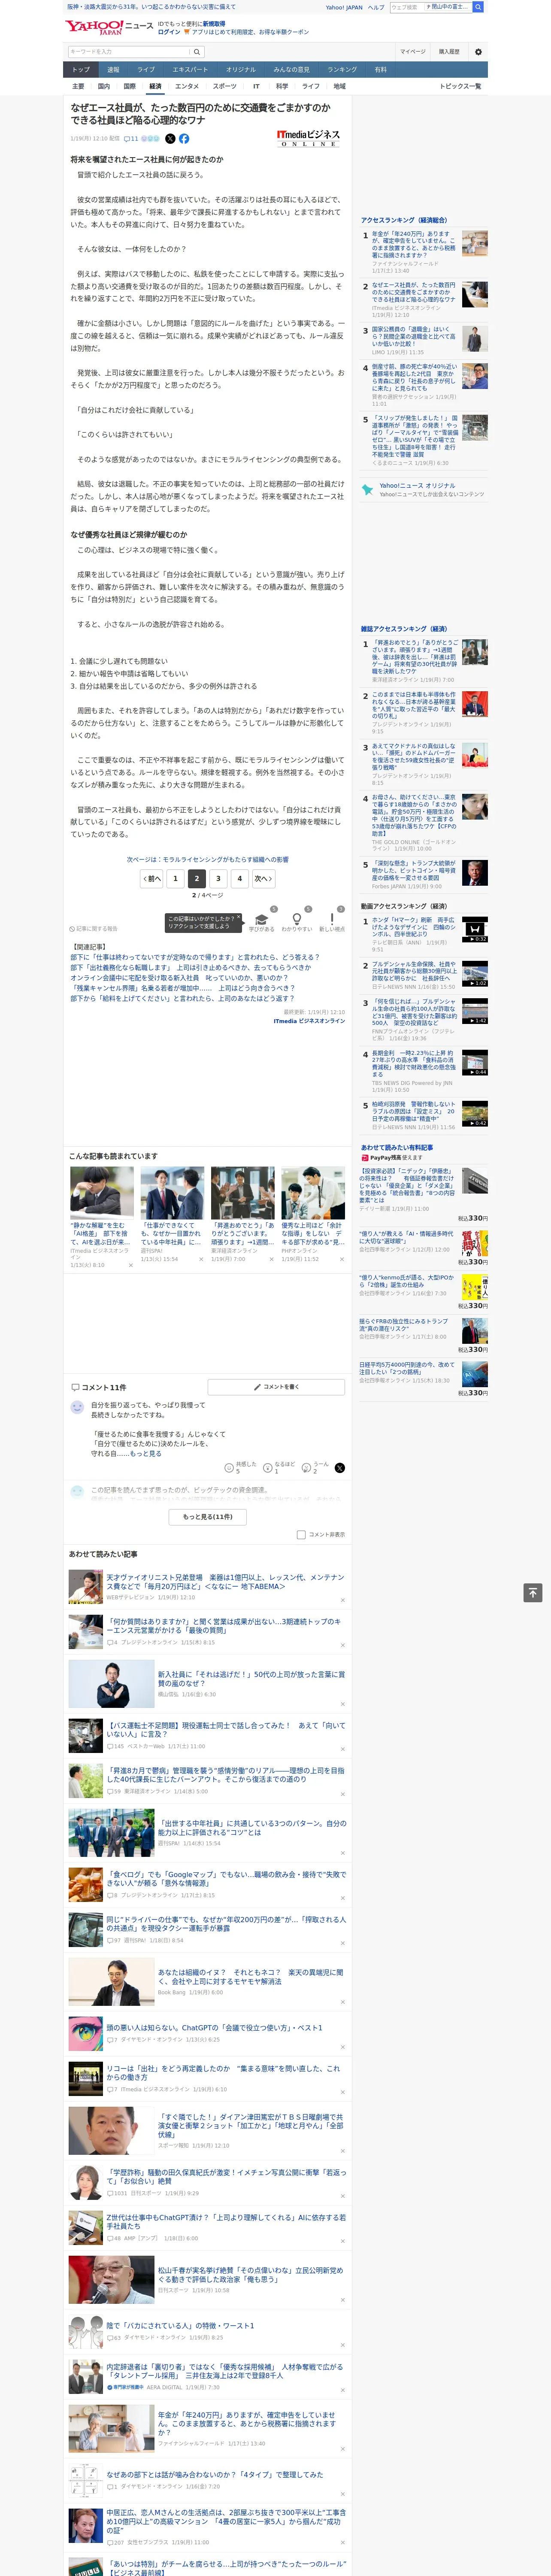Click the web search magnifier button
Image resolution: width=551 pixels, height=2576 pixels.
pos(478,7)
